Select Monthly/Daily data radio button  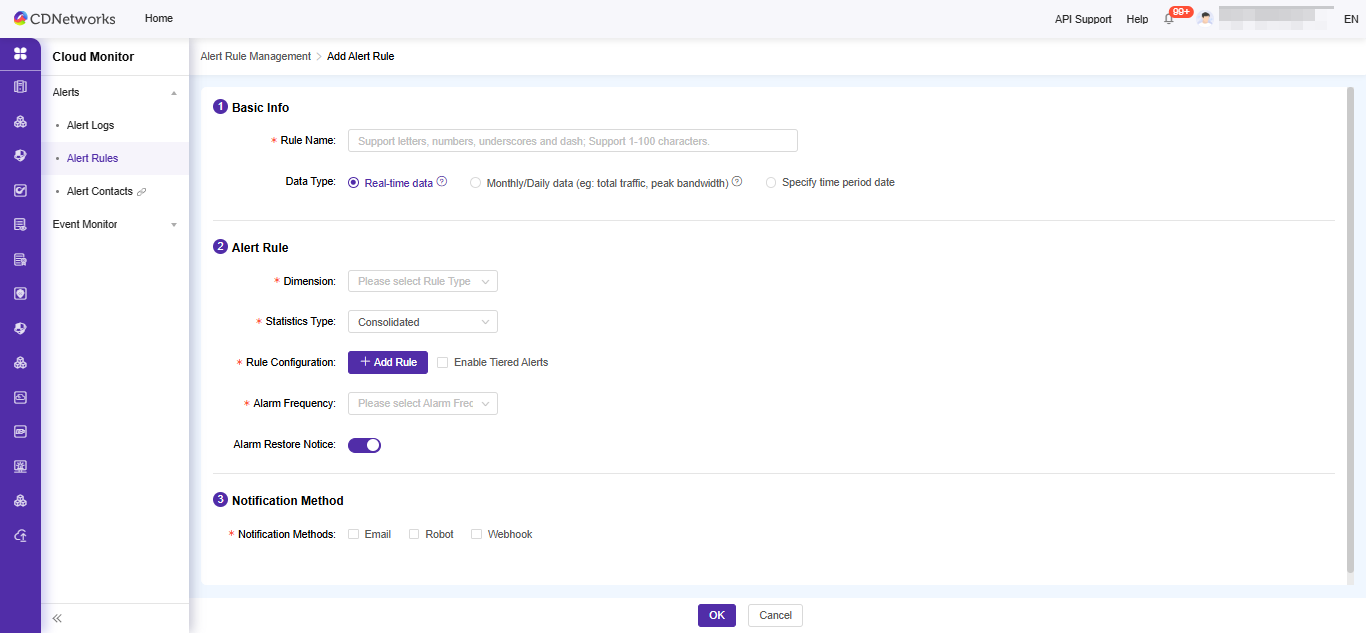(475, 183)
